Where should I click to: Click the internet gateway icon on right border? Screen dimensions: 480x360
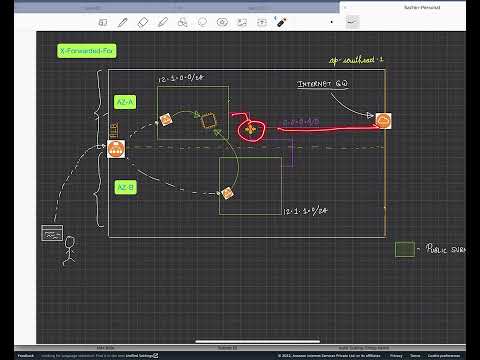coord(383,121)
